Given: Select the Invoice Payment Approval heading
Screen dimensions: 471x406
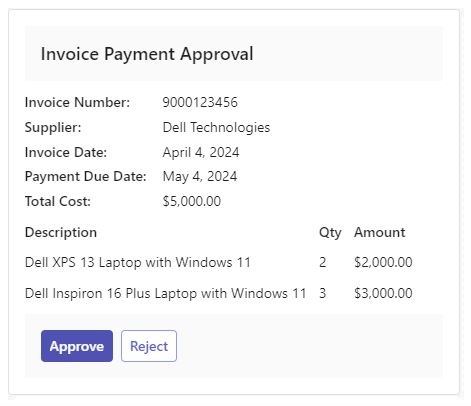Looking at the screenshot, I should click(x=147, y=54).
